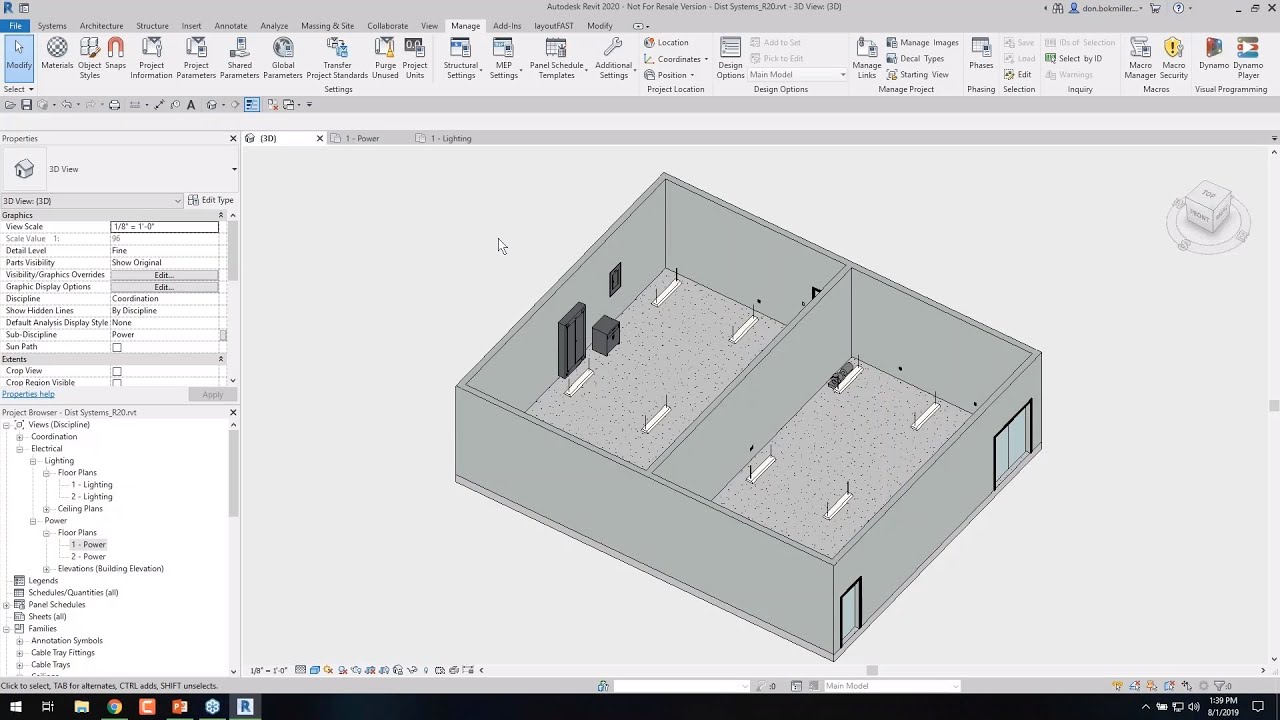Toggle the Crop View checkbox
The width and height of the screenshot is (1280, 720).
[117, 372]
